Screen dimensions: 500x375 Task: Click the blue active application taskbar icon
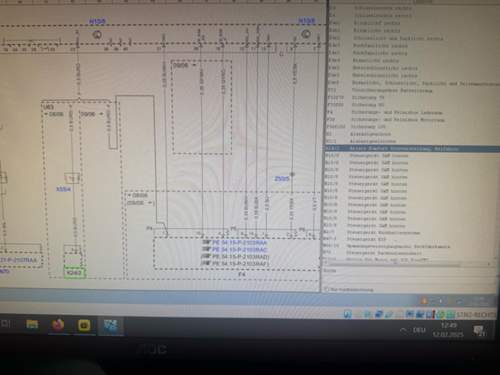click(111, 325)
